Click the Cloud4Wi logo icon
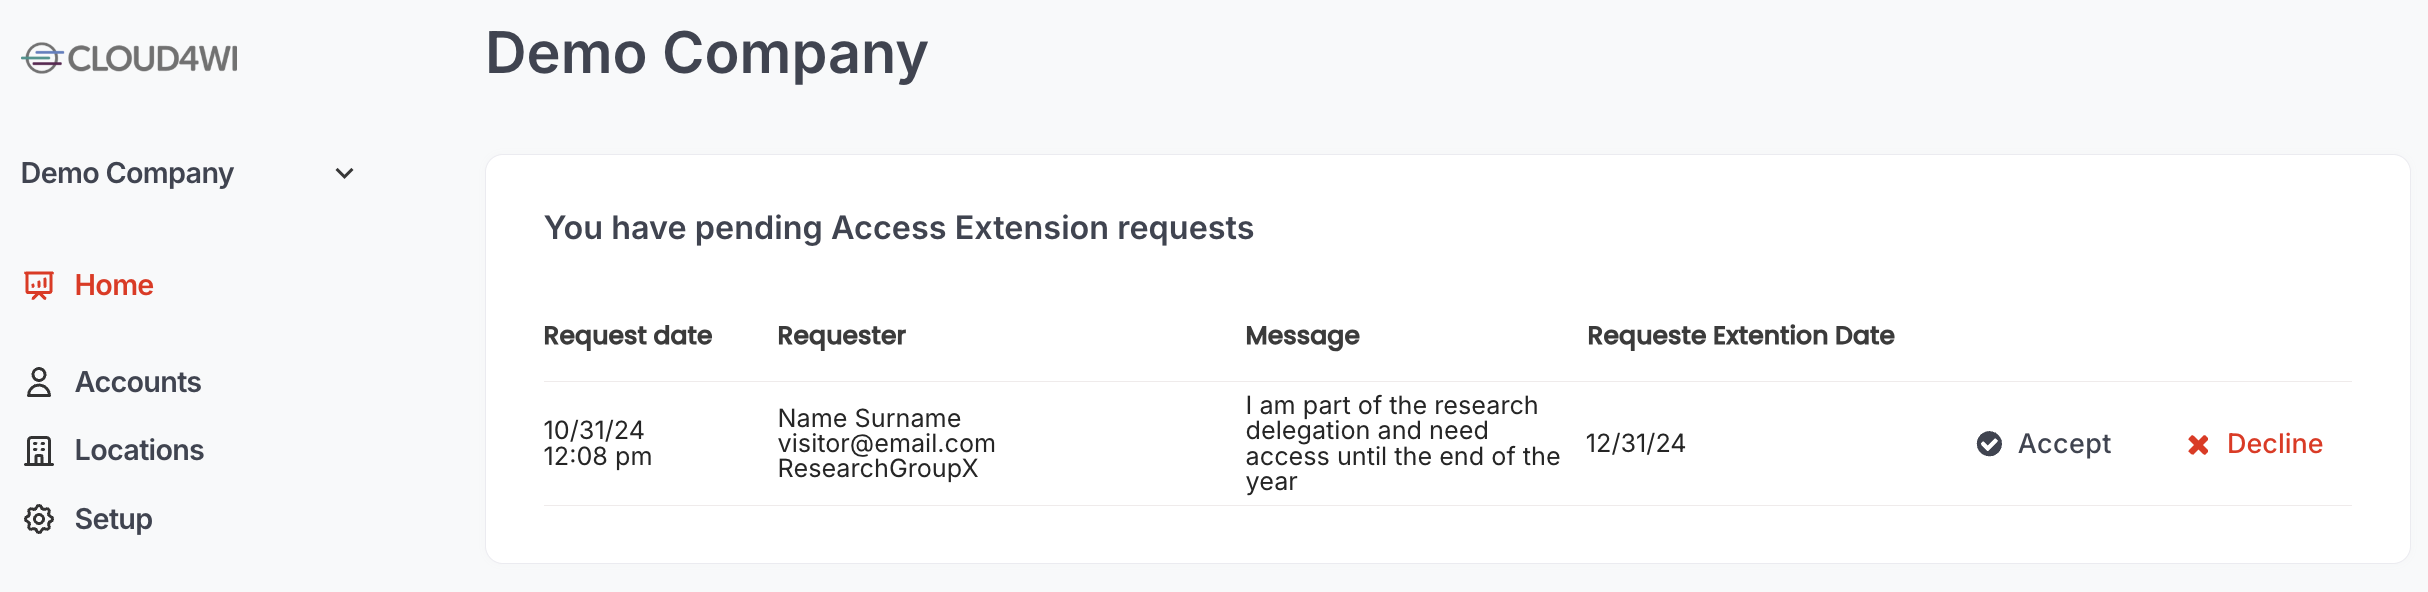The height and width of the screenshot is (592, 2428). pyautogui.click(x=42, y=58)
